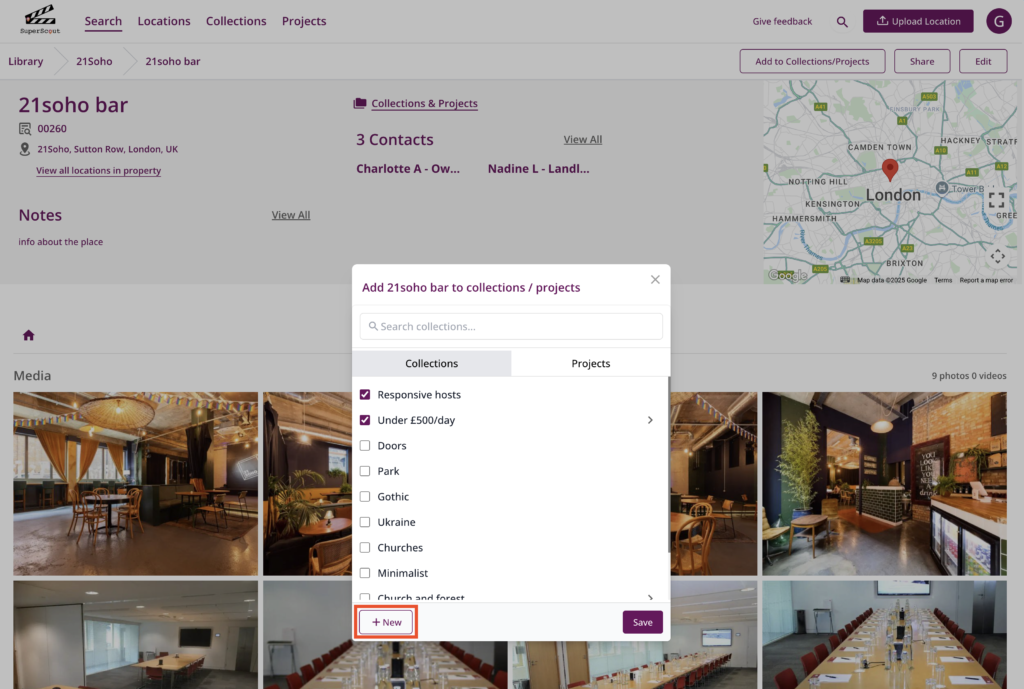This screenshot has width=1024, height=689.
Task: Save the collection selections
Action: [x=643, y=622]
